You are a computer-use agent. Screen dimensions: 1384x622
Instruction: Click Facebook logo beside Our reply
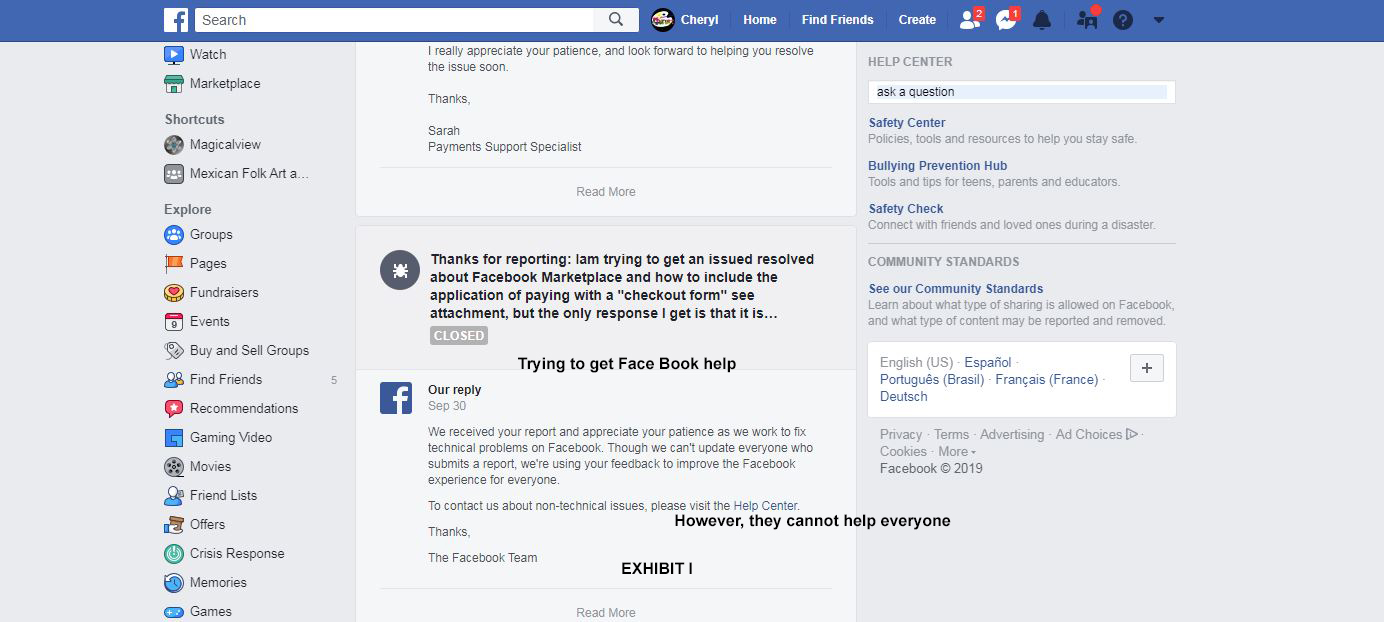[396, 397]
